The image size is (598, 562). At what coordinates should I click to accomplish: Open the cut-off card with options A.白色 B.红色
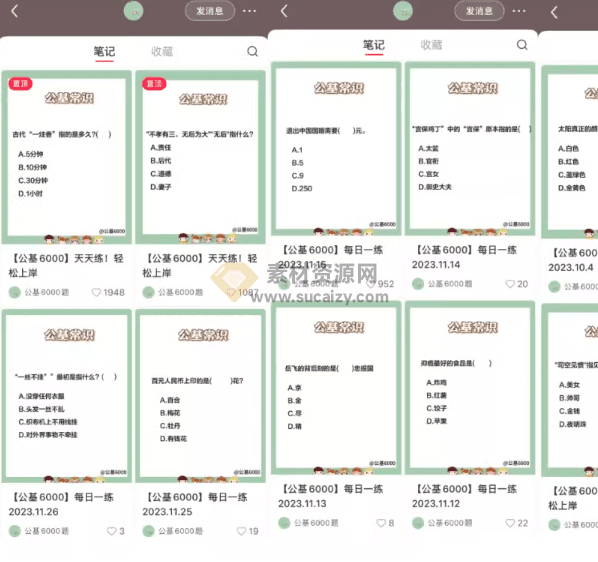pyautogui.click(x=570, y=152)
